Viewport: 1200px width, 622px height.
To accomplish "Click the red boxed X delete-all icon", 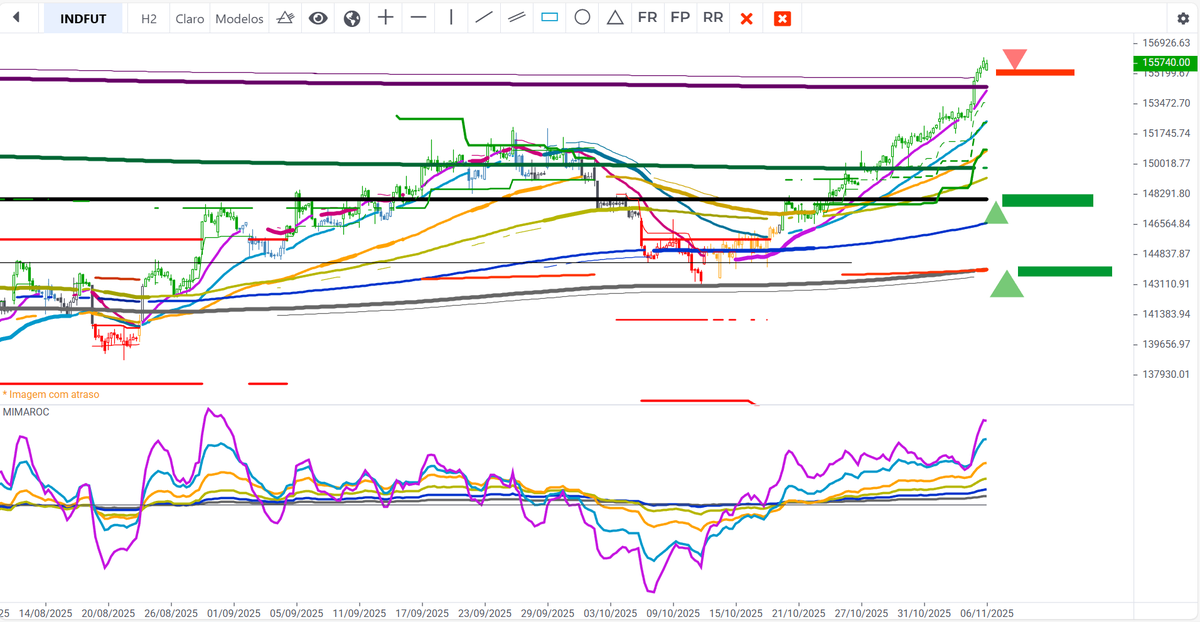I will [783, 18].
